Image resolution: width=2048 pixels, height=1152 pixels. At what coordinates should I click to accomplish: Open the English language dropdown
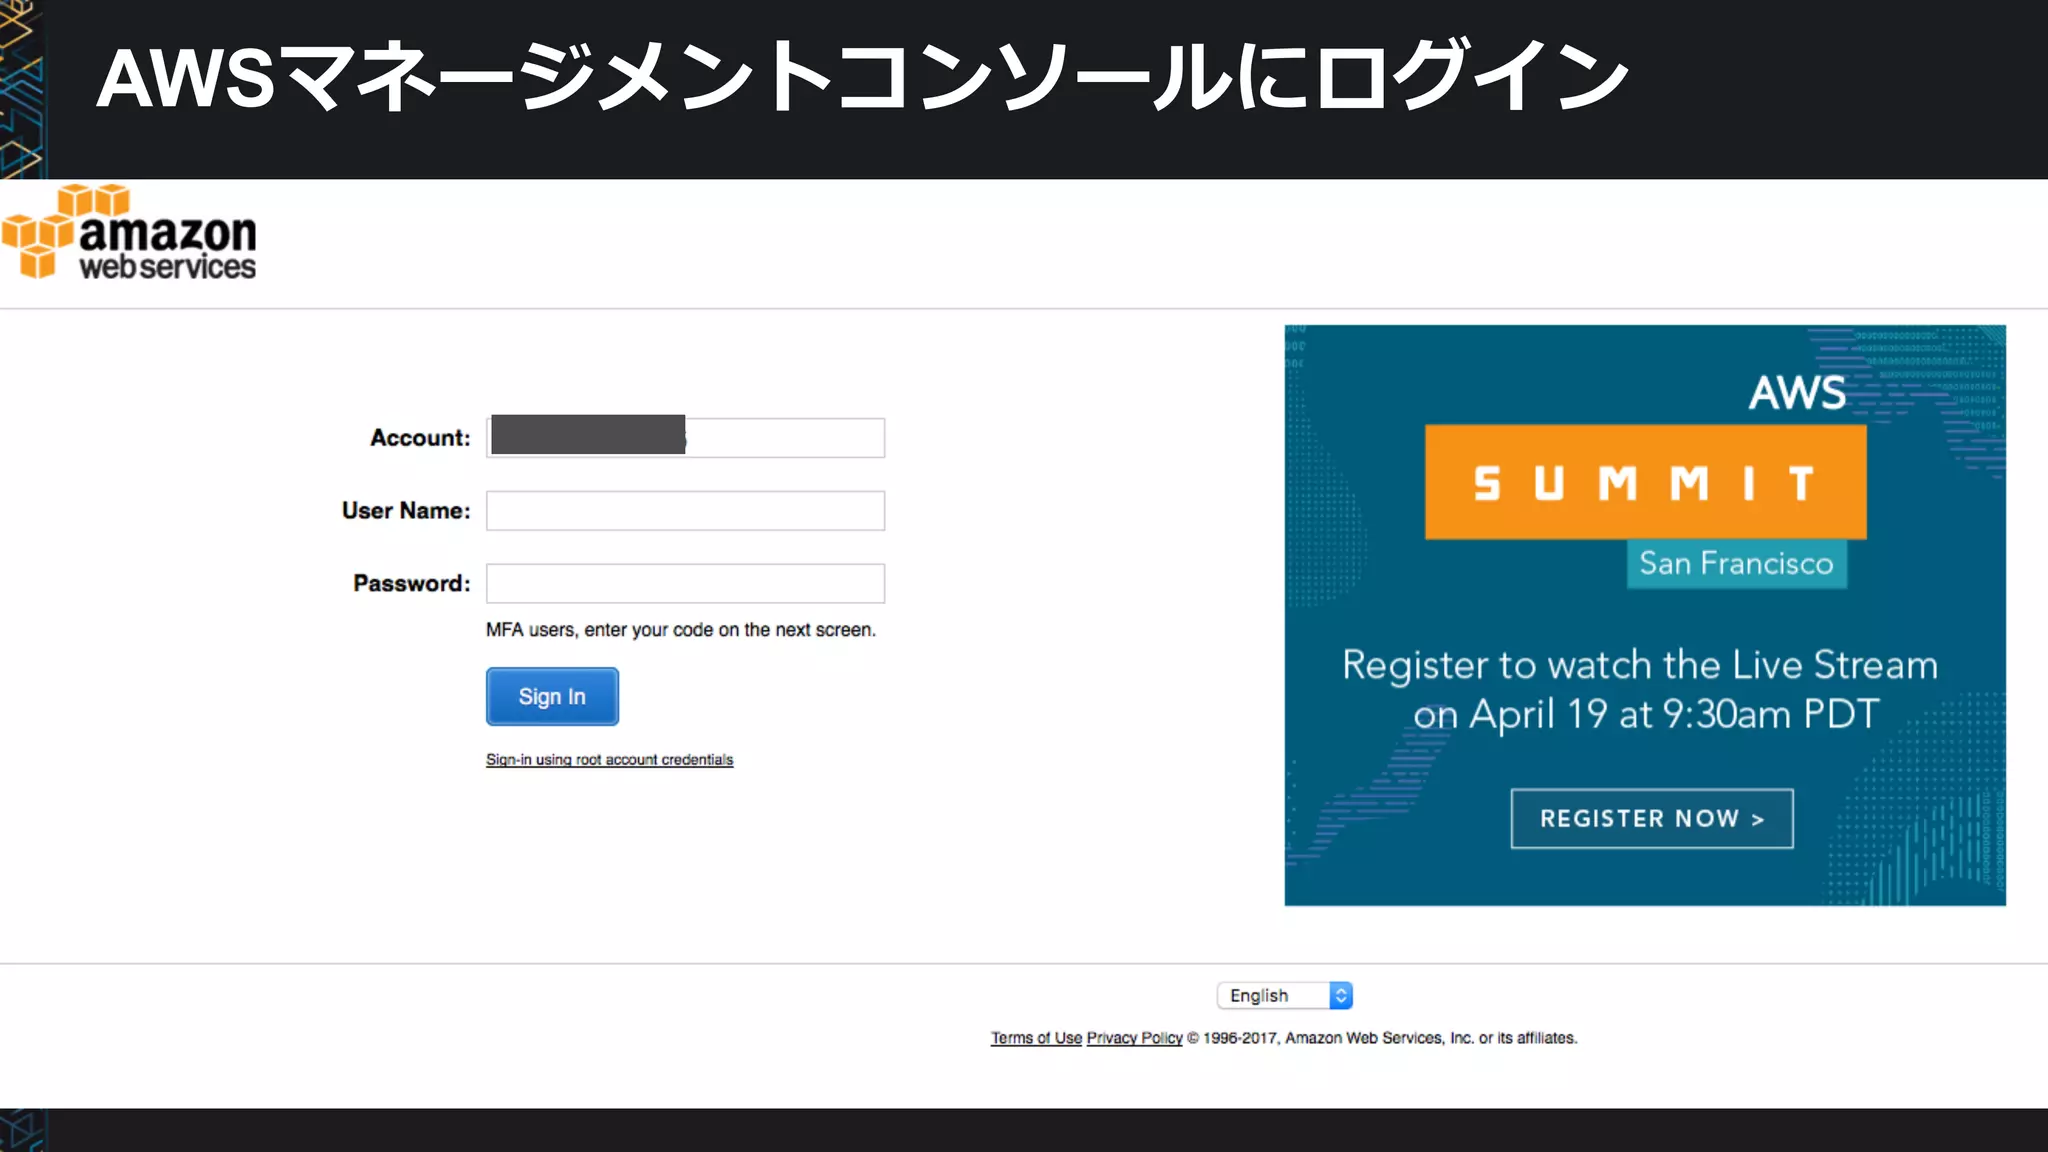tap(1284, 995)
